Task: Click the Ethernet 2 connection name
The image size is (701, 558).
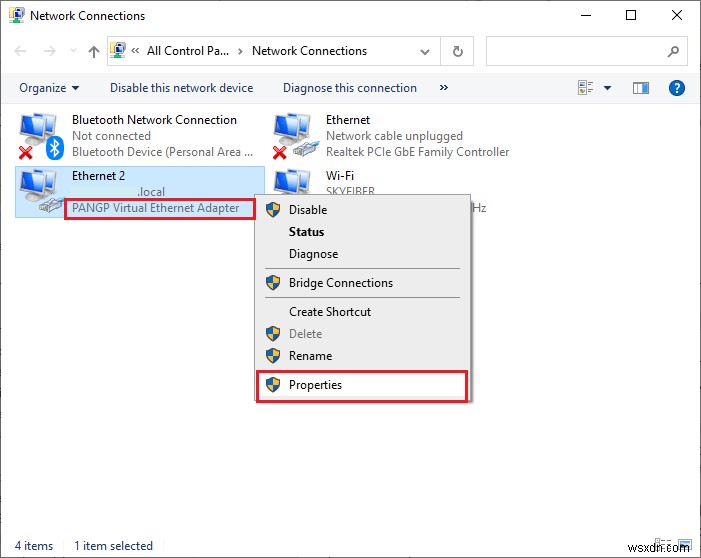Action: point(98,176)
